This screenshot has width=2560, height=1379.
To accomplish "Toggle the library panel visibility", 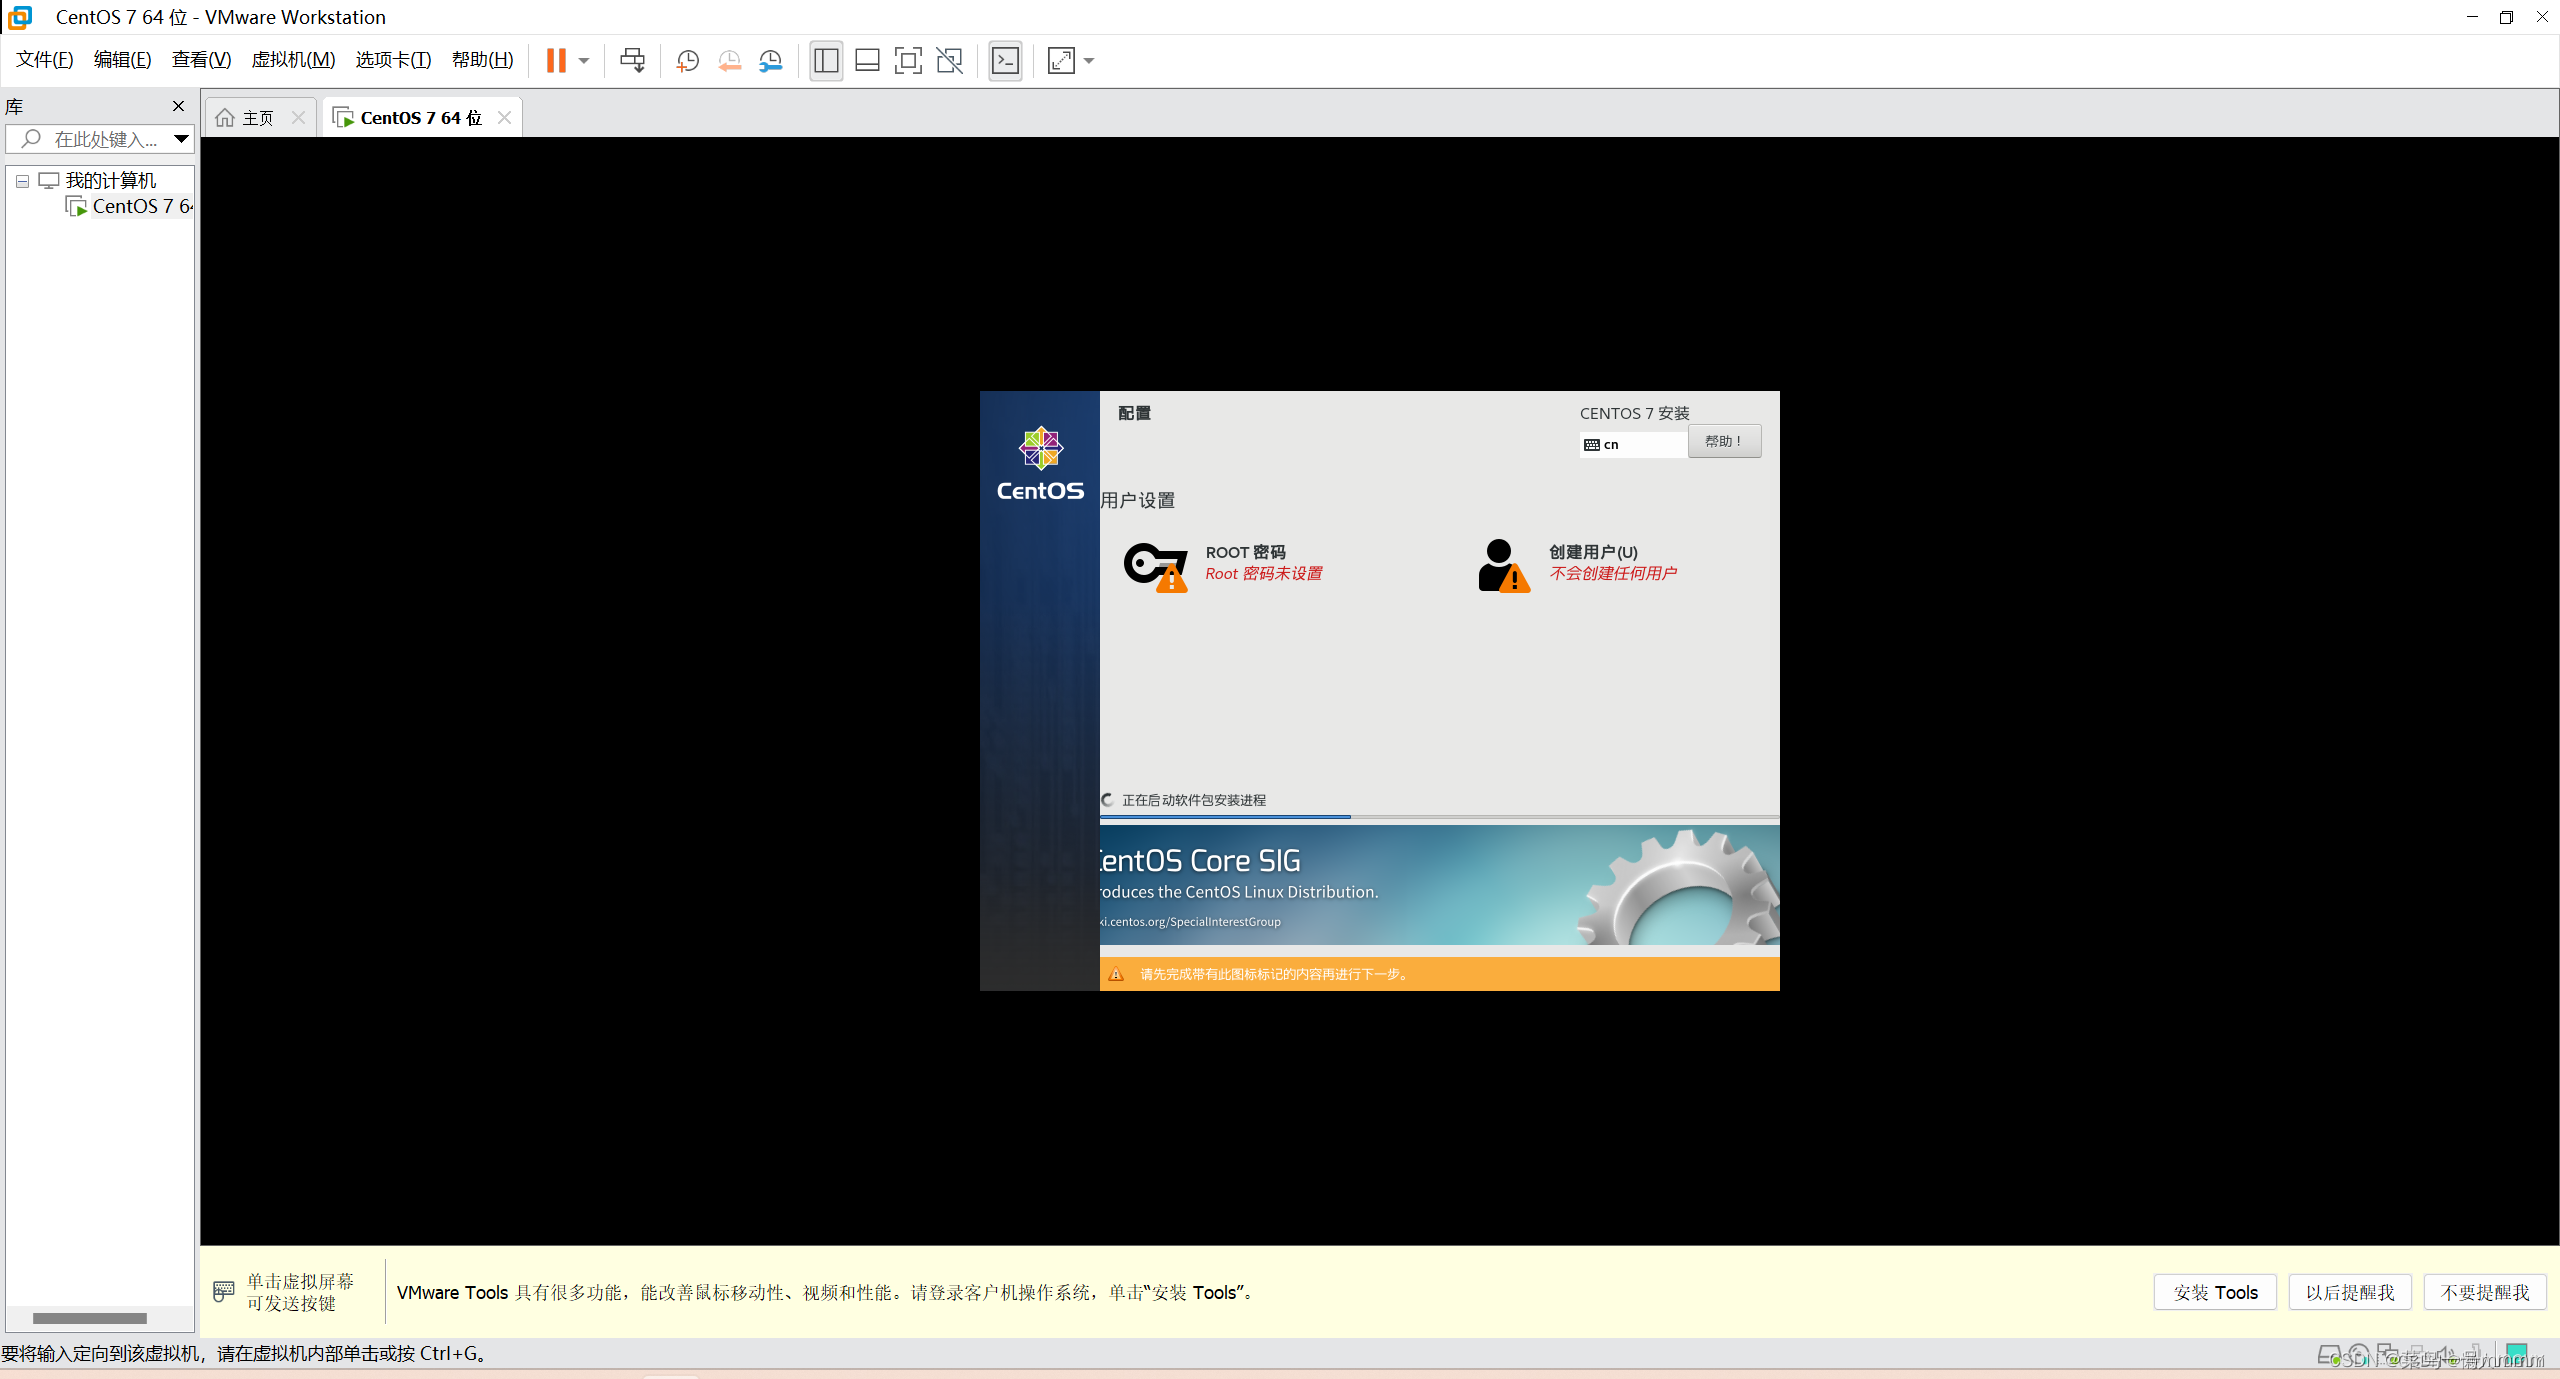I will click(825, 60).
